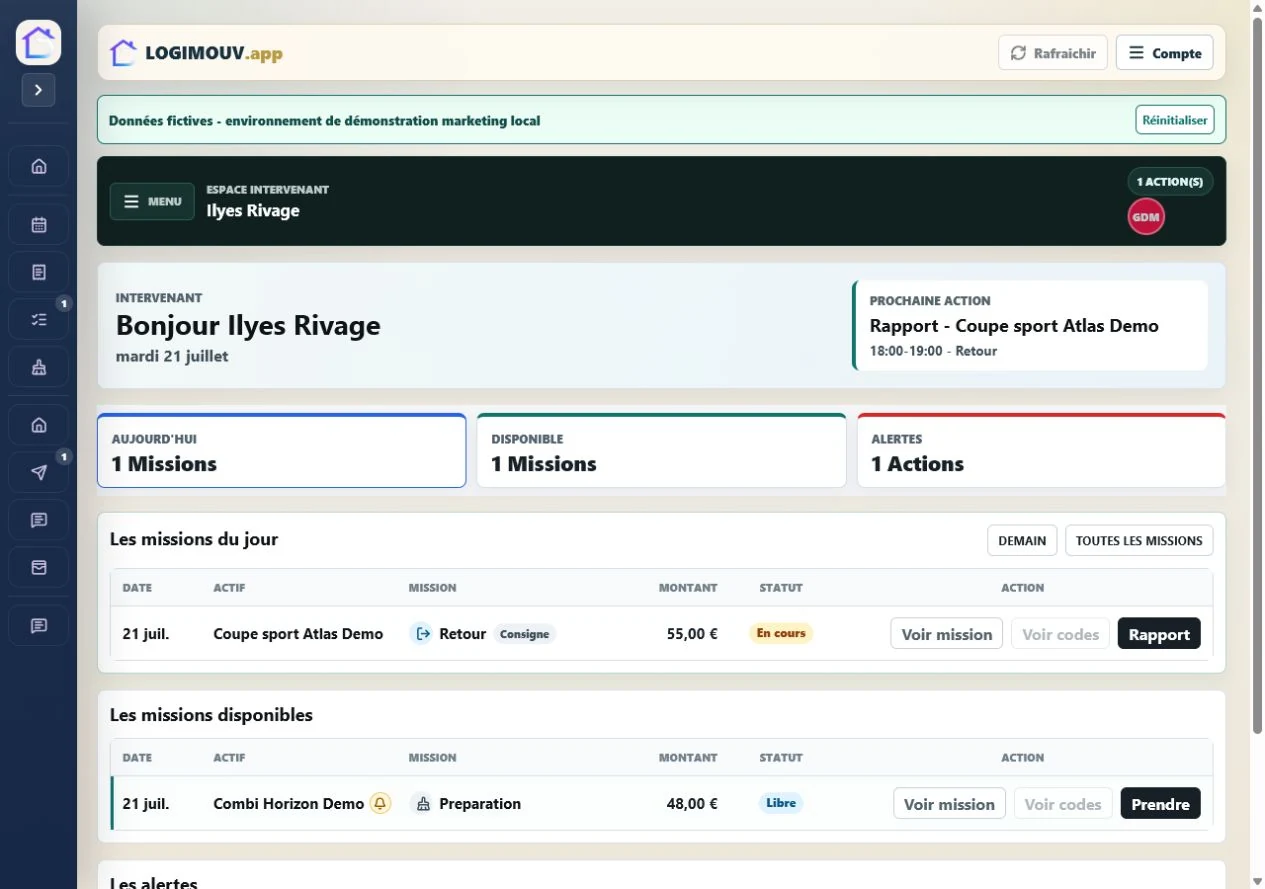The height and width of the screenshot is (889, 1265).
Task: Click the Libre status badge
Action: coord(781,803)
